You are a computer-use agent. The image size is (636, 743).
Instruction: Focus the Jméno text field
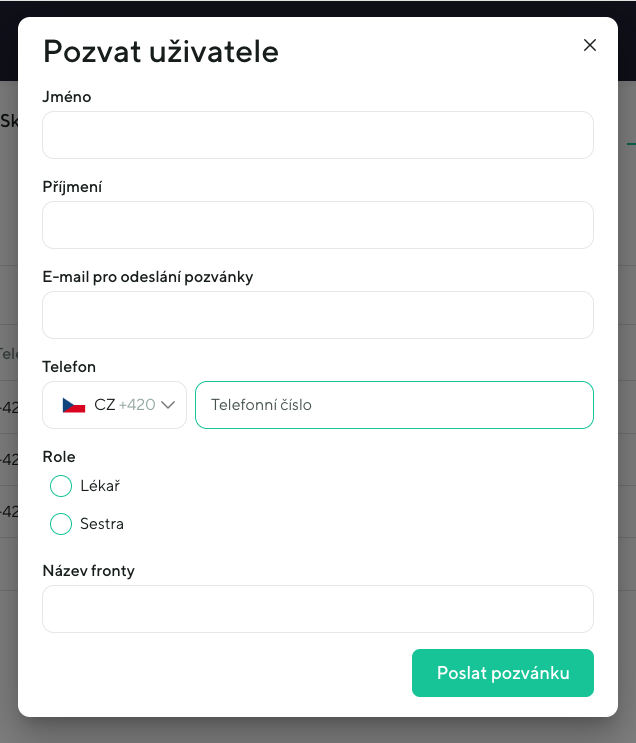[317, 135]
